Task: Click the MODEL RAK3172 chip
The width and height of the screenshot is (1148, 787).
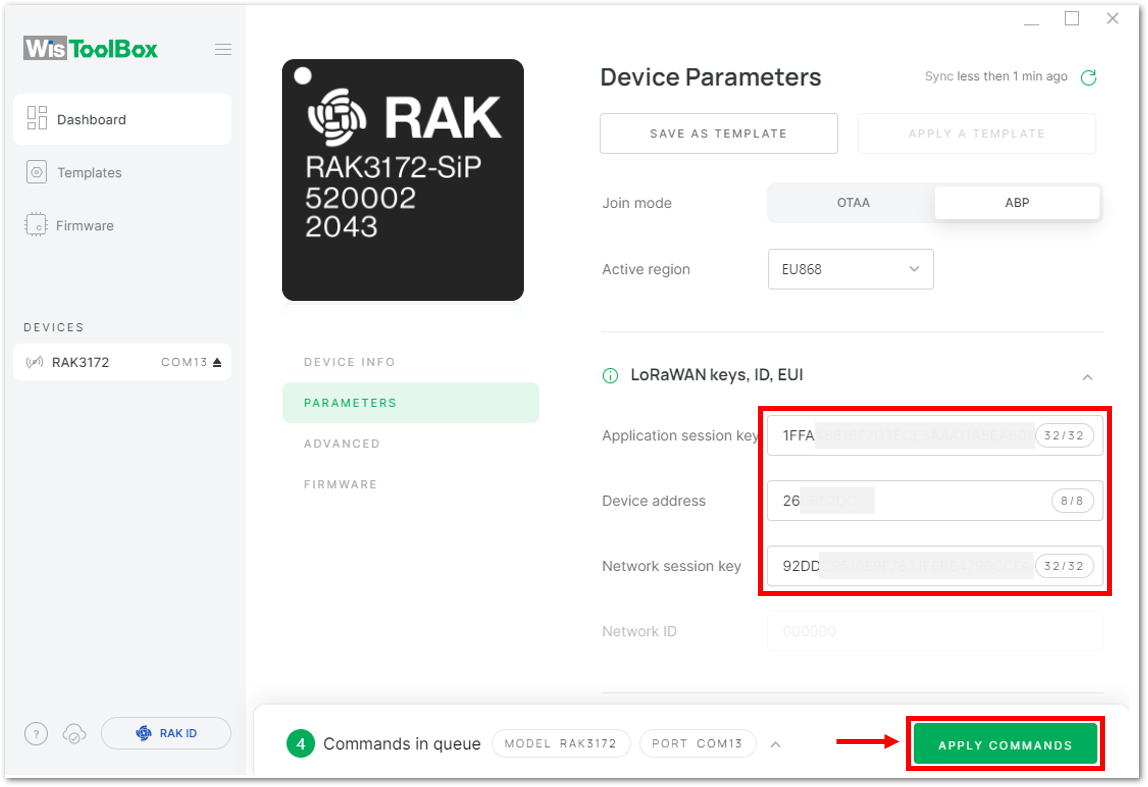Action: (561, 744)
